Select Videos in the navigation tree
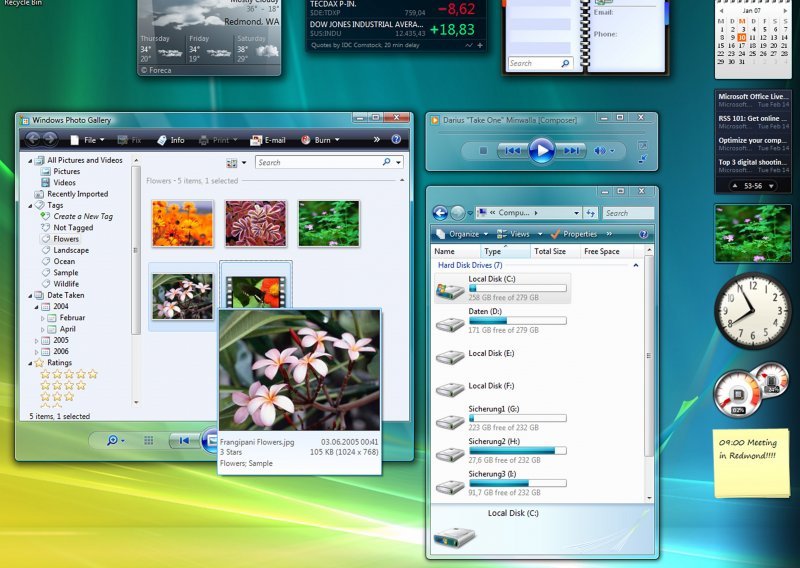The height and width of the screenshot is (568, 800). (64, 183)
